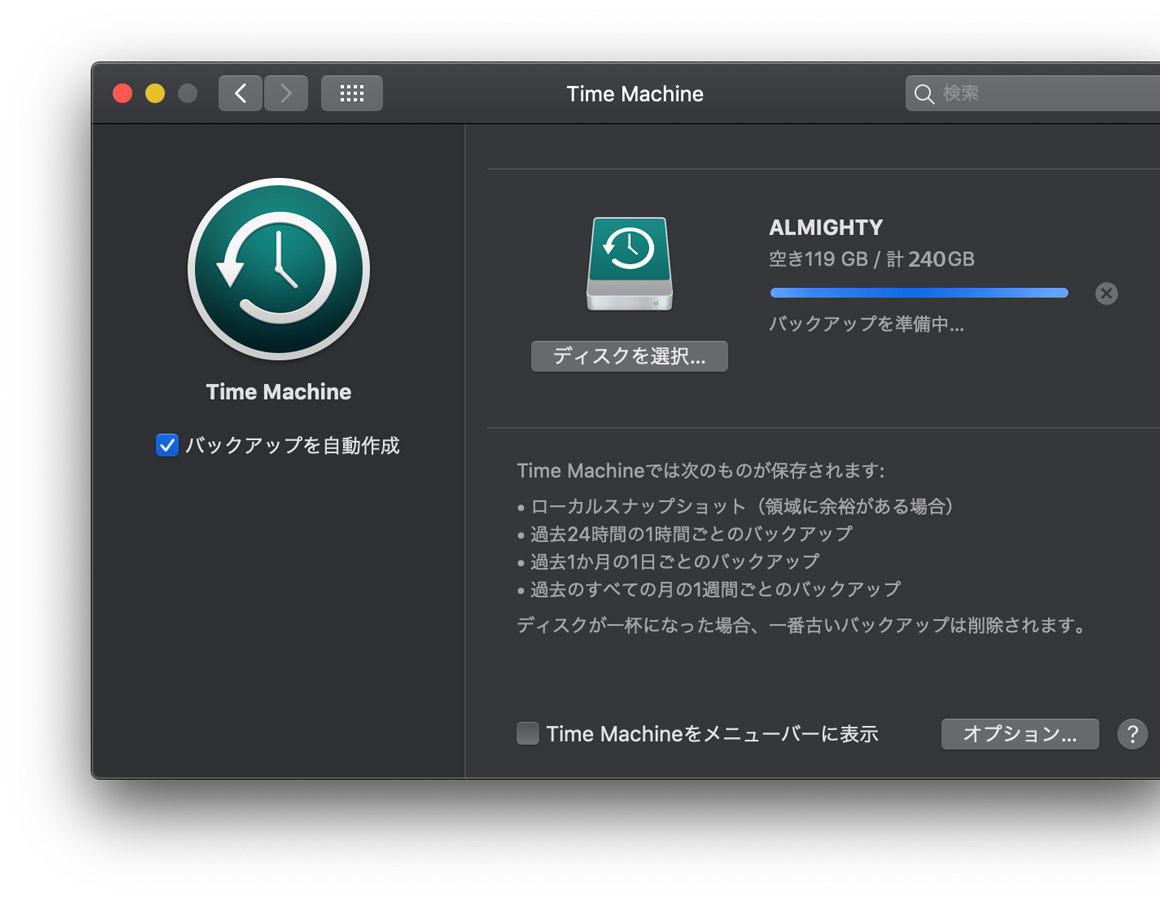Cancel backup with the X beside the progress bar

1106,294
